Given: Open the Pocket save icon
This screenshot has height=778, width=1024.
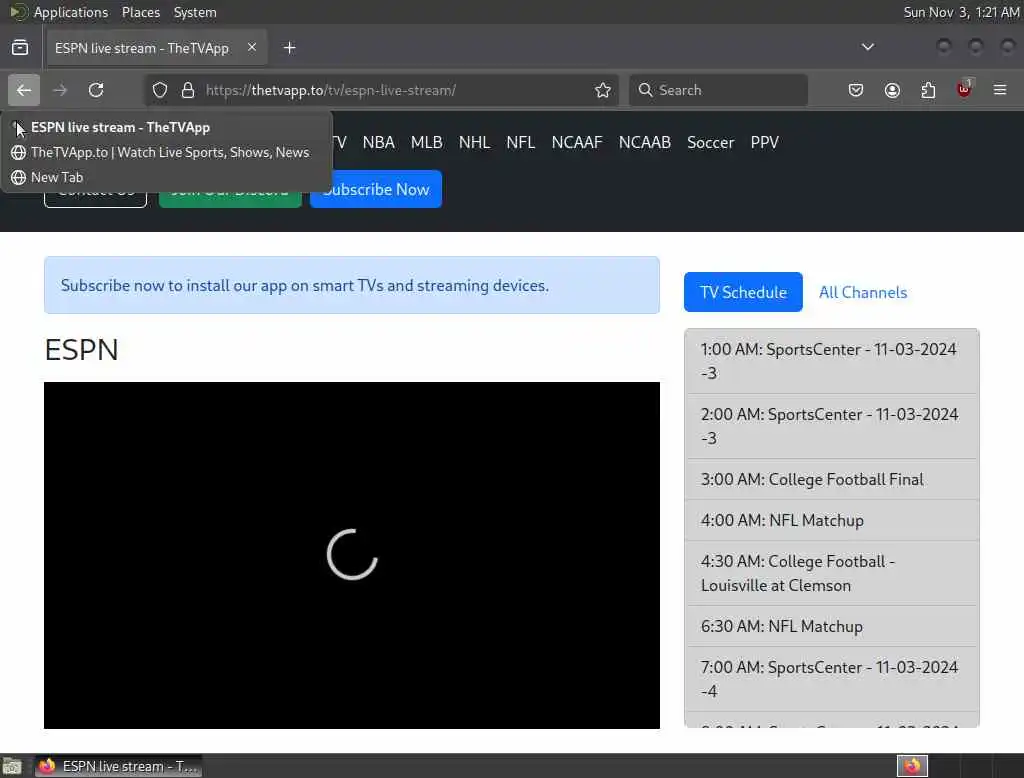Looking at the screenshot, I should (856, 90).
